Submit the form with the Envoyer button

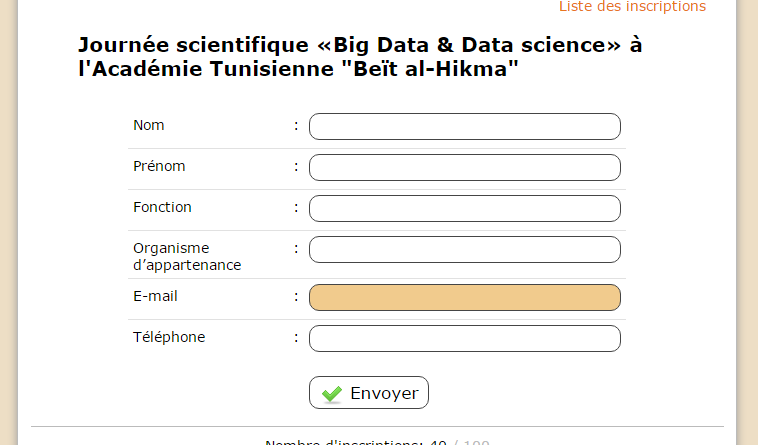click(x=369, y=392)
